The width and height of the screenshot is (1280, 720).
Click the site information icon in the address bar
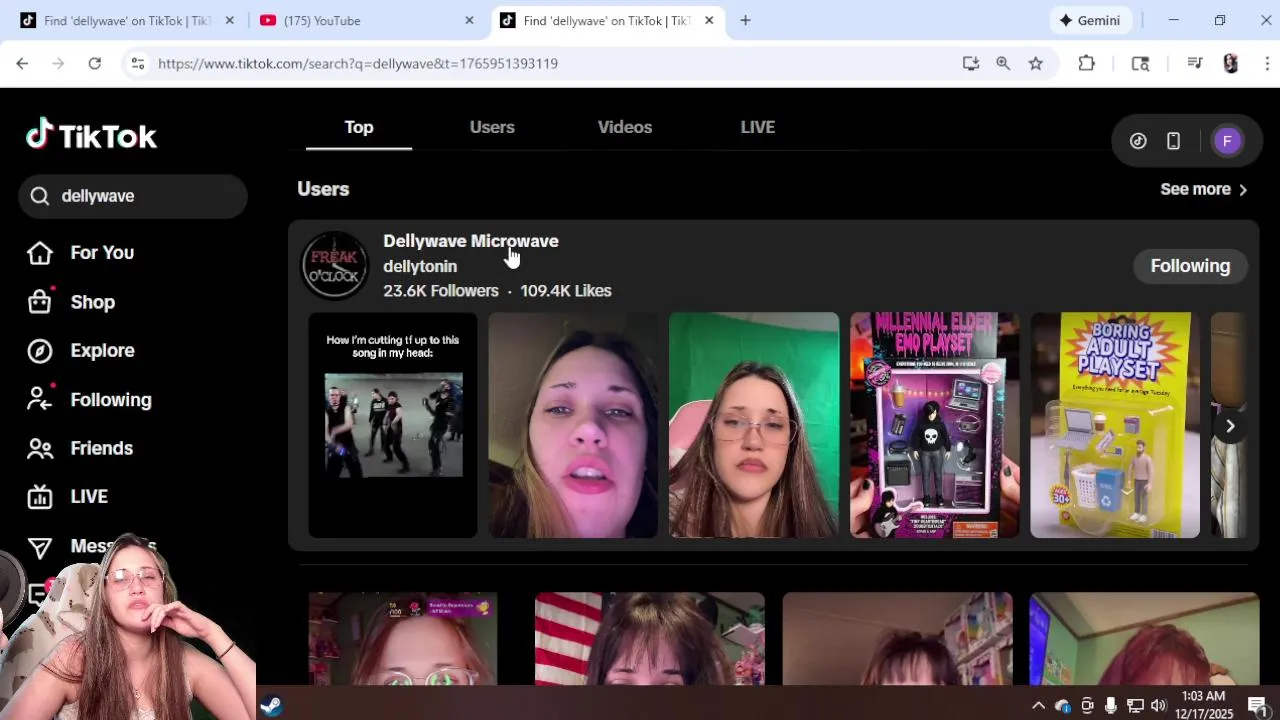[138, 63]
